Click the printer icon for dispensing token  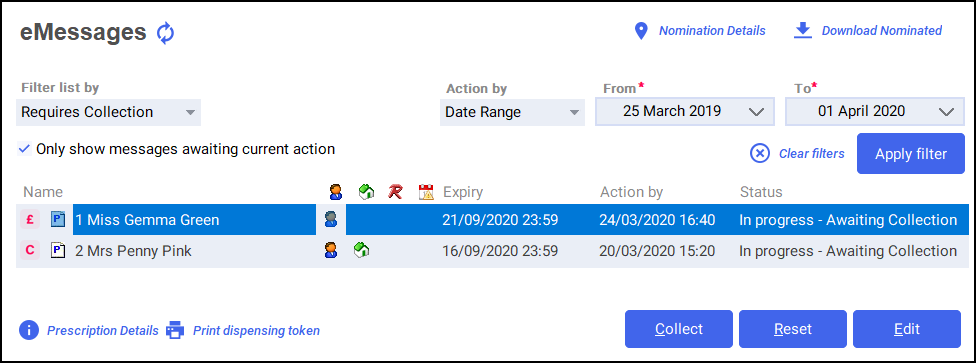pyautogui.click(x=176, y=330)
